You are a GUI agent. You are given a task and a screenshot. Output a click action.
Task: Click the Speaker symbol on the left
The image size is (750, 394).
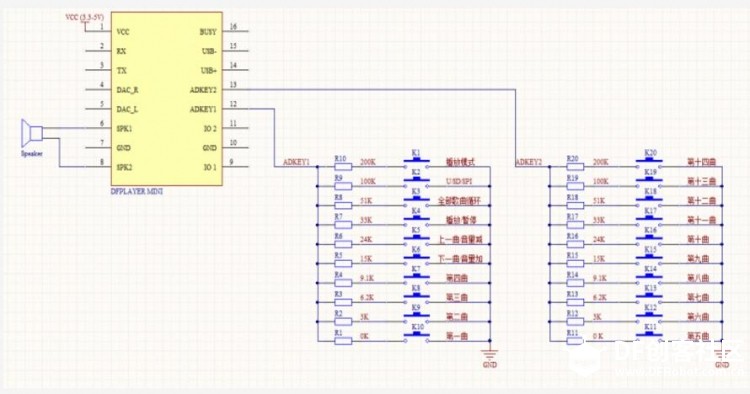tap(32, 133)
